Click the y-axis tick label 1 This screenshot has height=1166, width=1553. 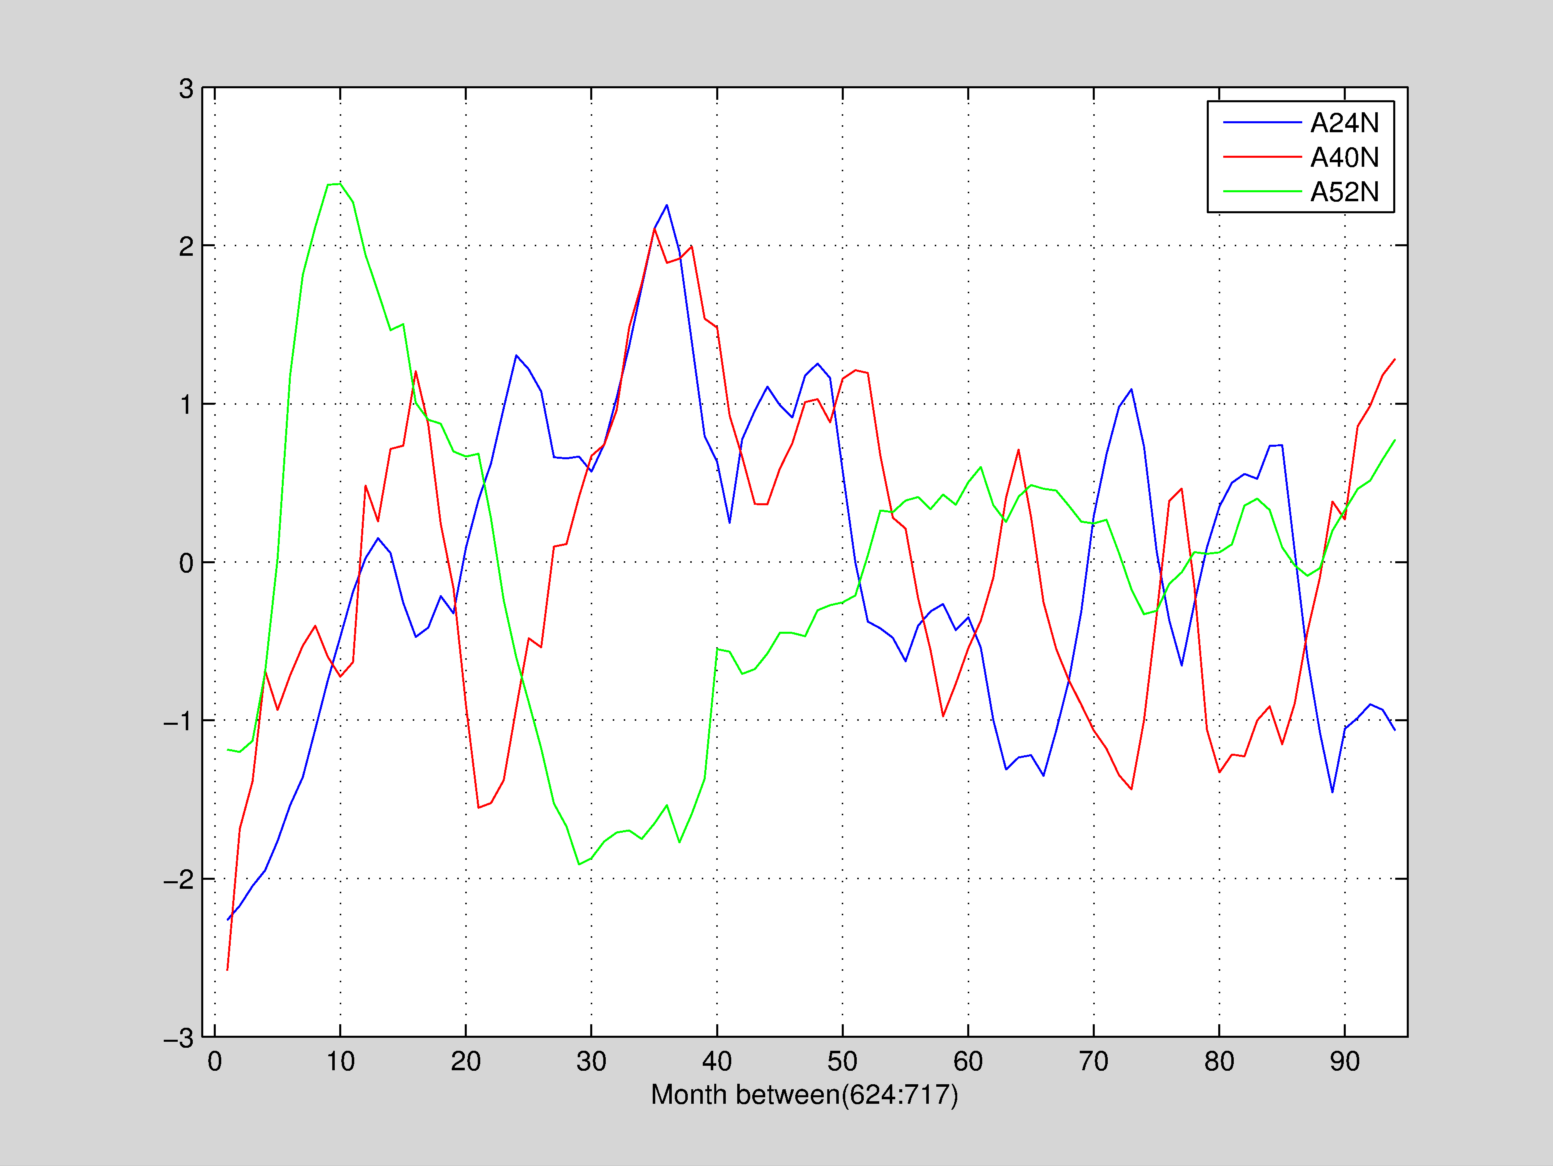[x=186, y=405]
